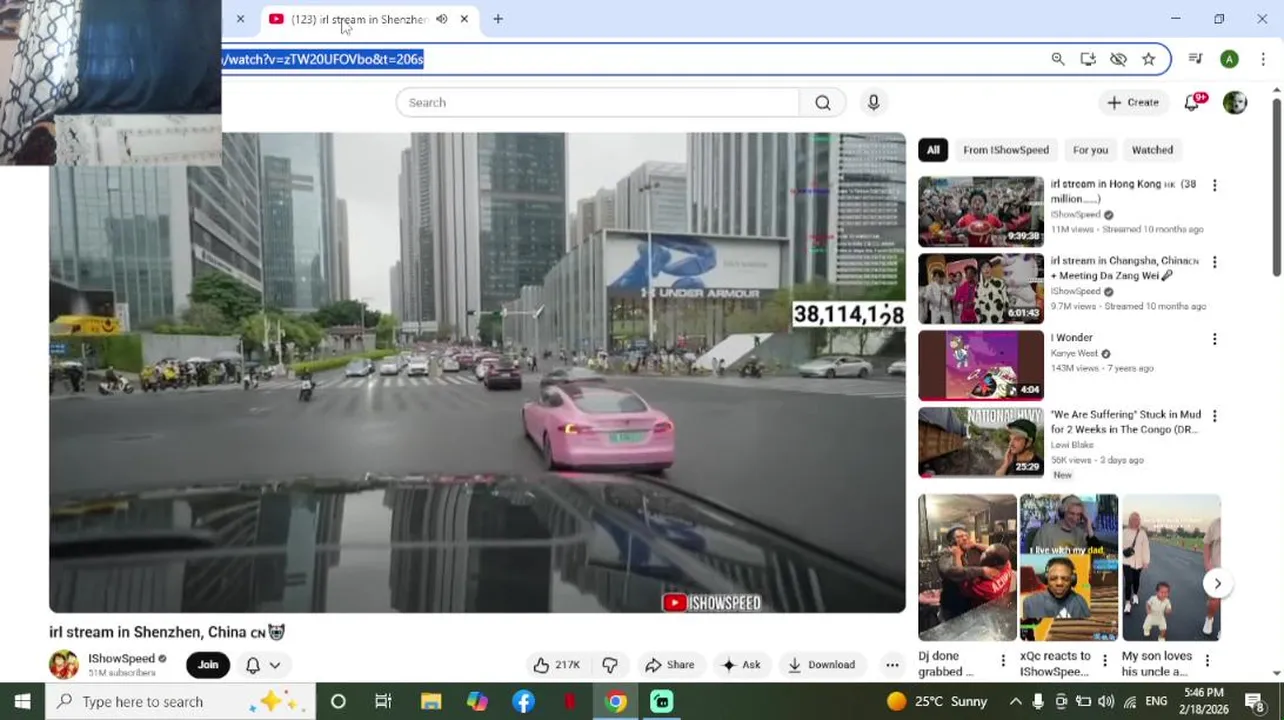The width and height of the screenshot is (1284, 720).
Task: Open the IShowSpeed channel avatar
Action: [x=64, y=665]
